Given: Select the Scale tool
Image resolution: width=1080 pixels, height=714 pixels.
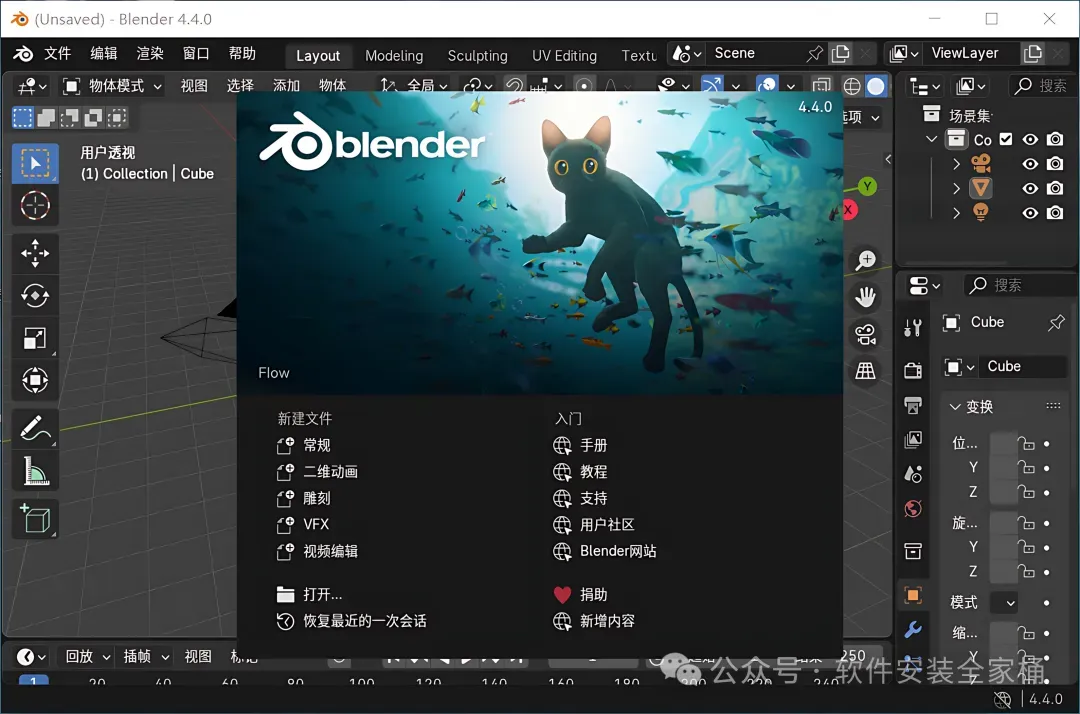Looking at the screenshot, I should [34, 338].
